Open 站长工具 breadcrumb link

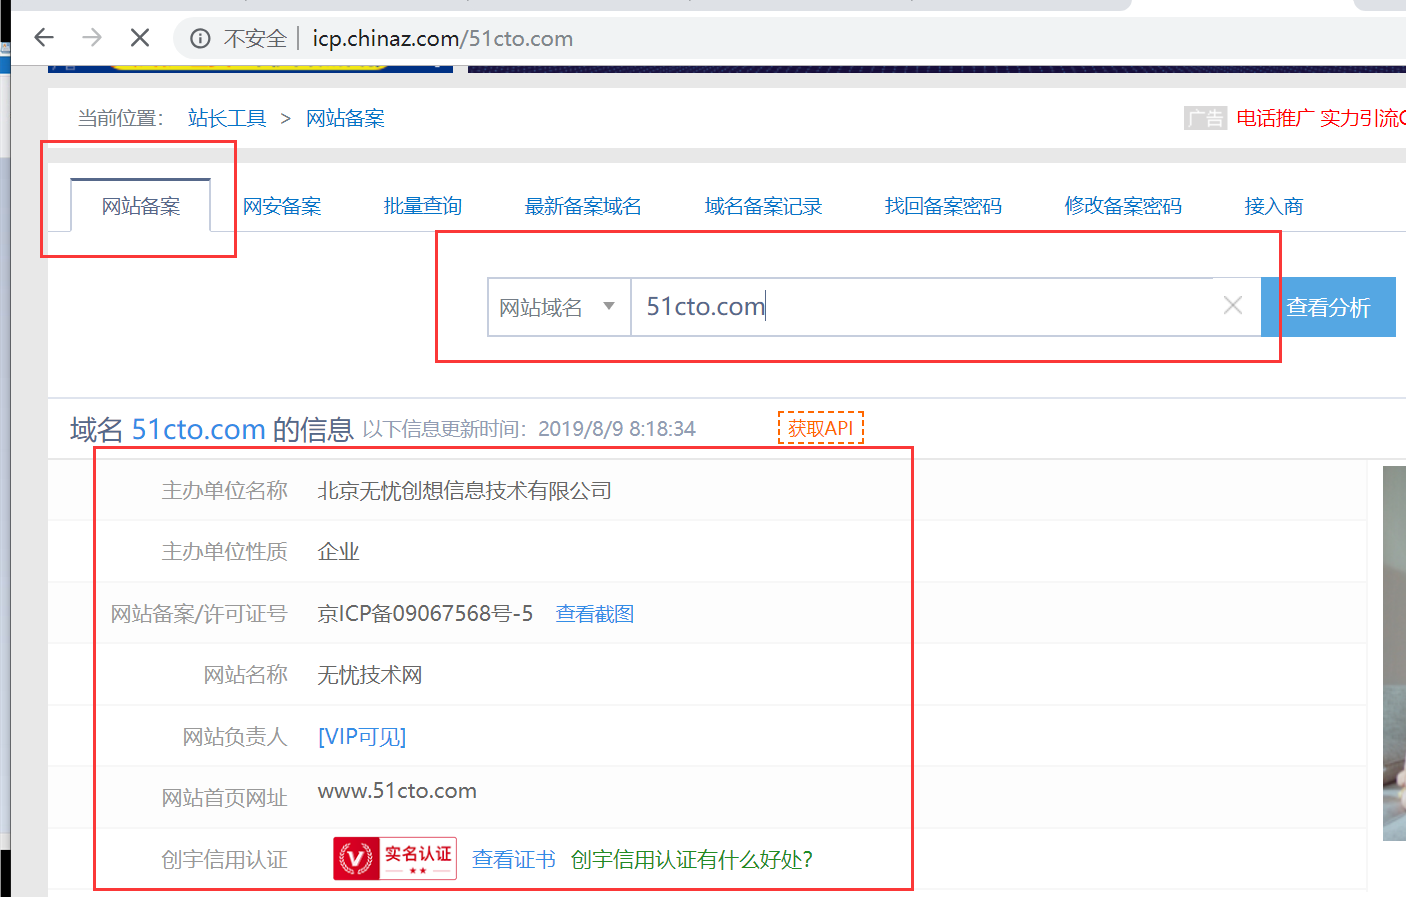227,118
